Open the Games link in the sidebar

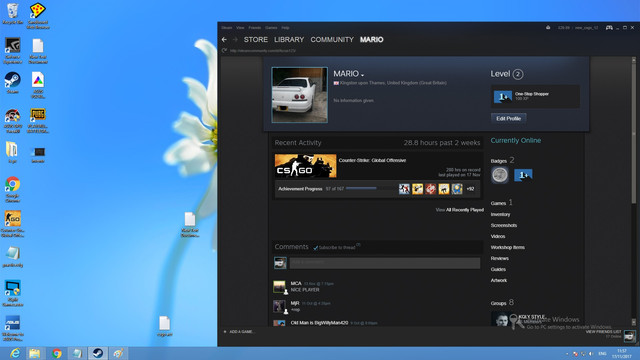click(x=498, y=203)
